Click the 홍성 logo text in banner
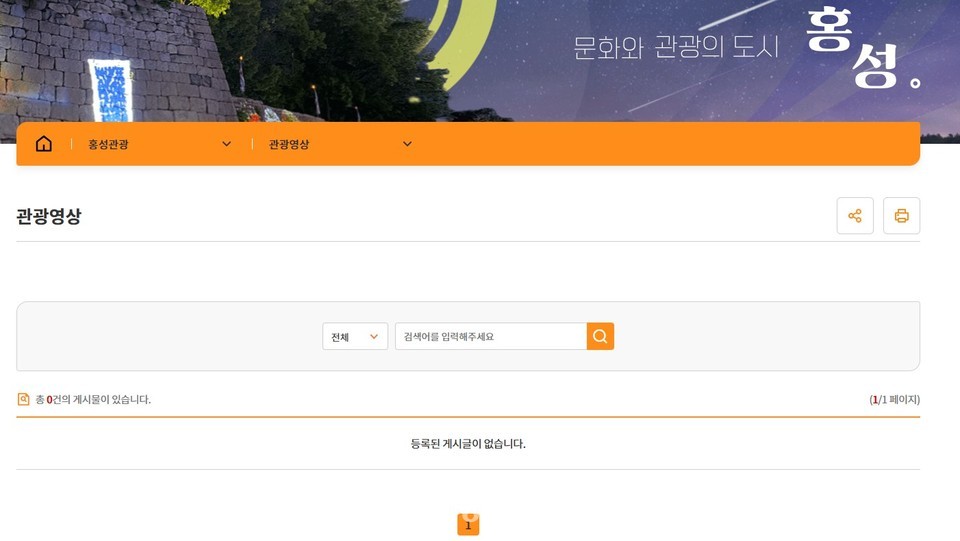 coord(860,48)
